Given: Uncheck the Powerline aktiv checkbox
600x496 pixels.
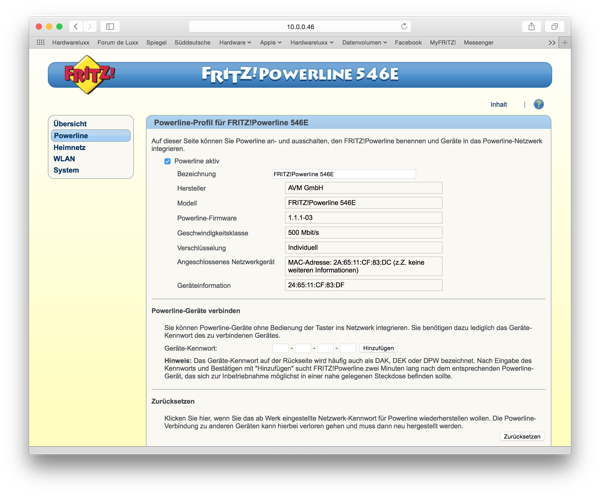Looking at the screenshot, I should (167, 161).
